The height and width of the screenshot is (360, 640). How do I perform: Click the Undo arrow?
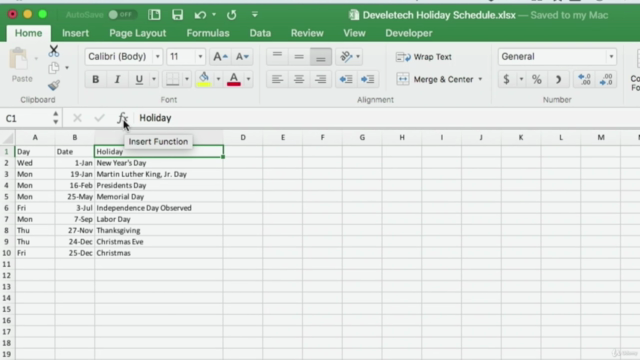pyautogui.click(x=200, y=15)
